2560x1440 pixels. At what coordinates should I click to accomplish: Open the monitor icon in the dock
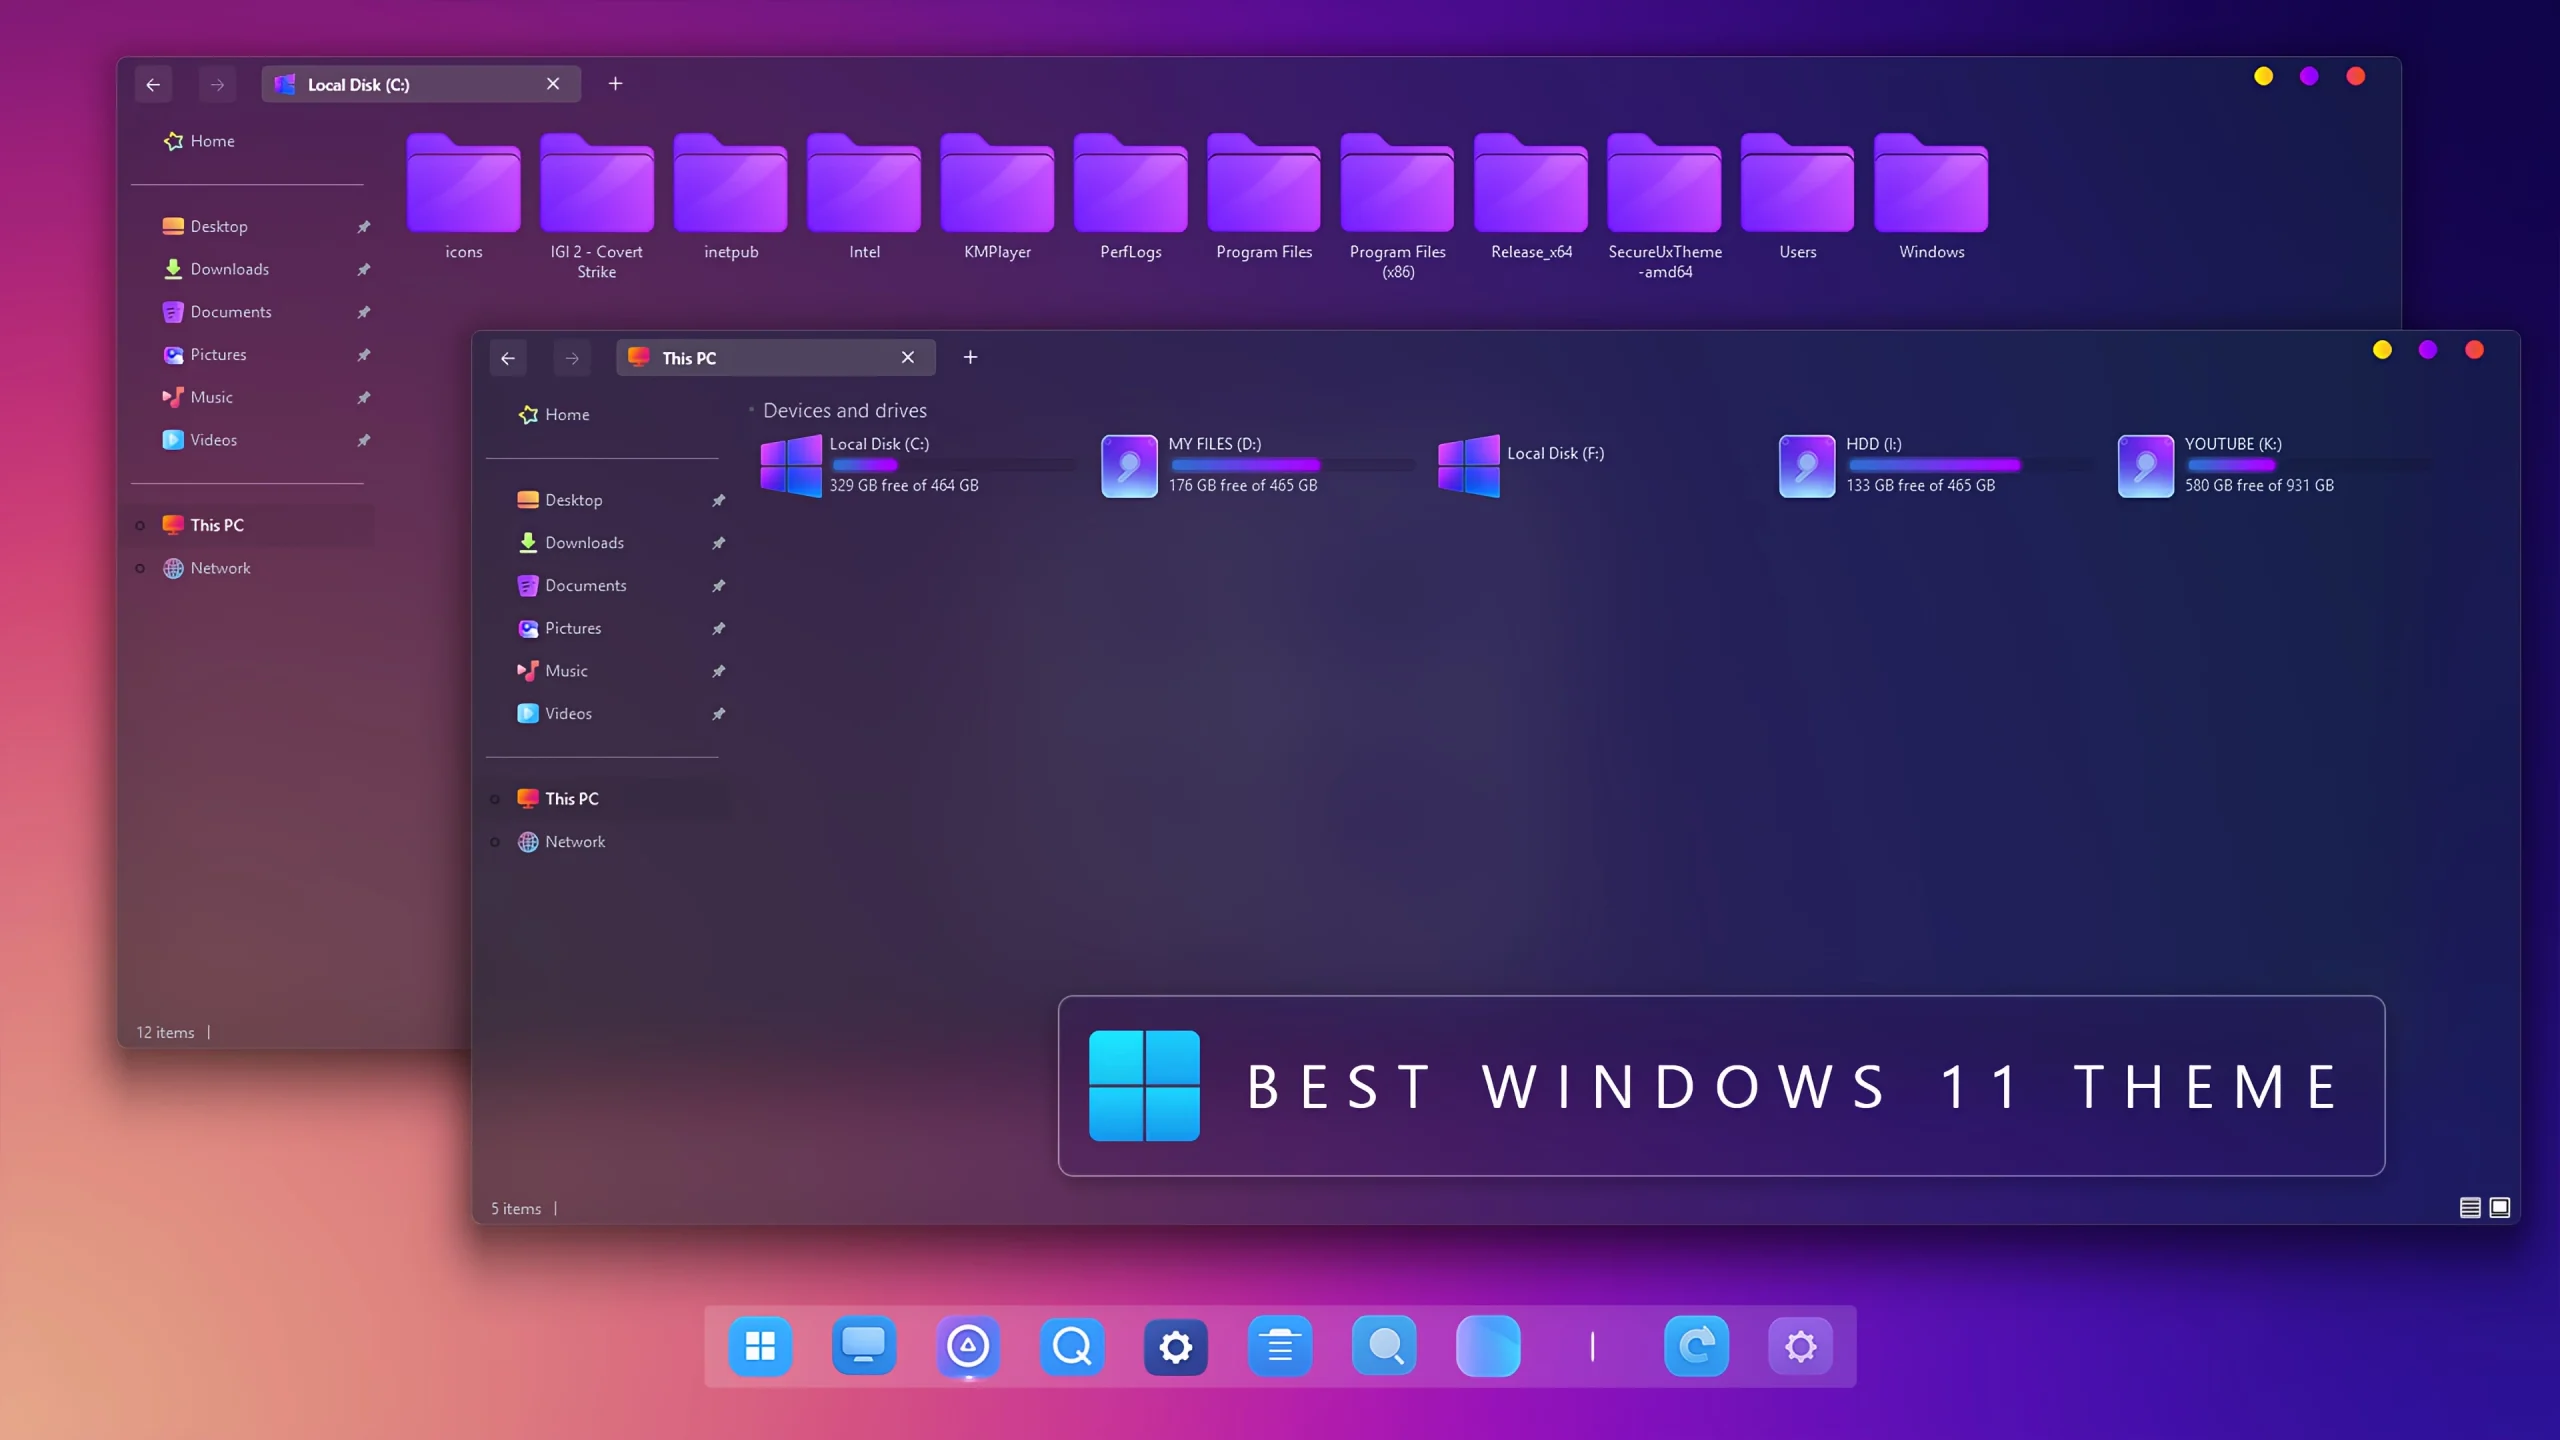[x=864, y=1346]
